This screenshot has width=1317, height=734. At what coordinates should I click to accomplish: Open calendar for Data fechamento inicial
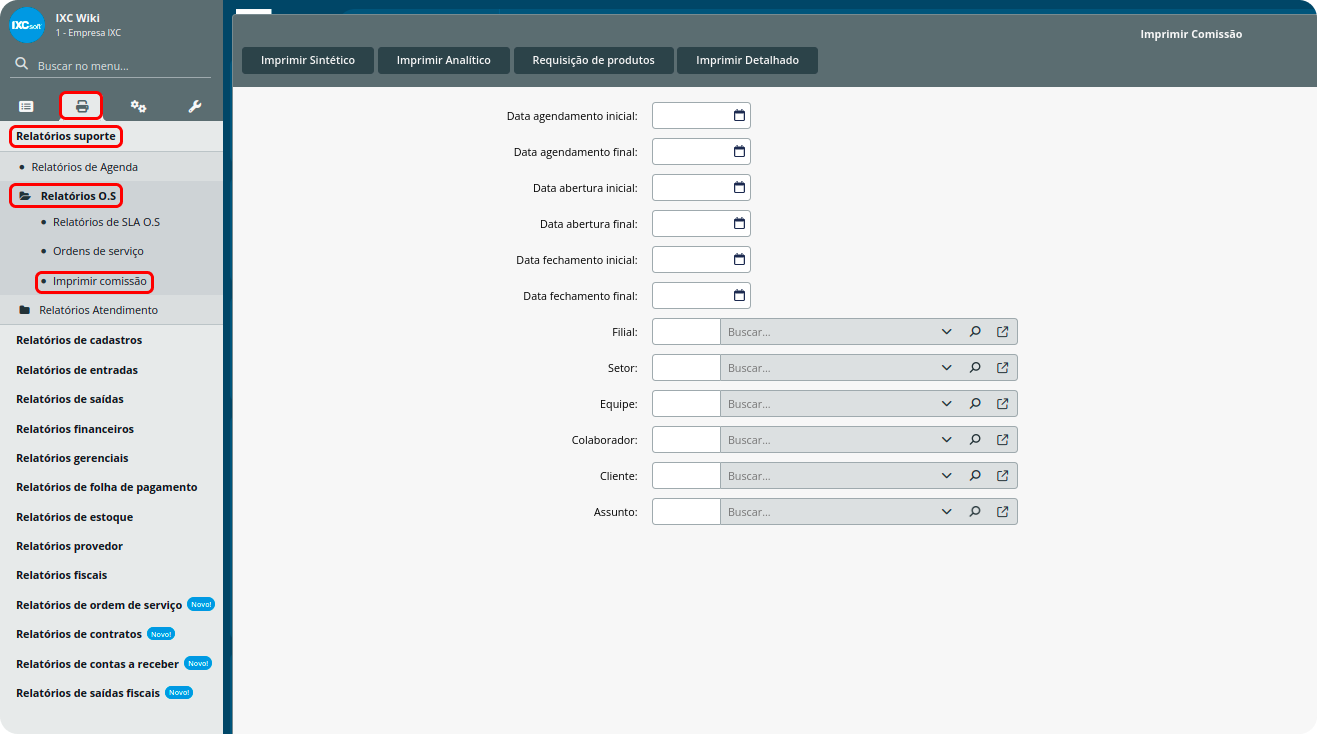[x=739, y=259]
